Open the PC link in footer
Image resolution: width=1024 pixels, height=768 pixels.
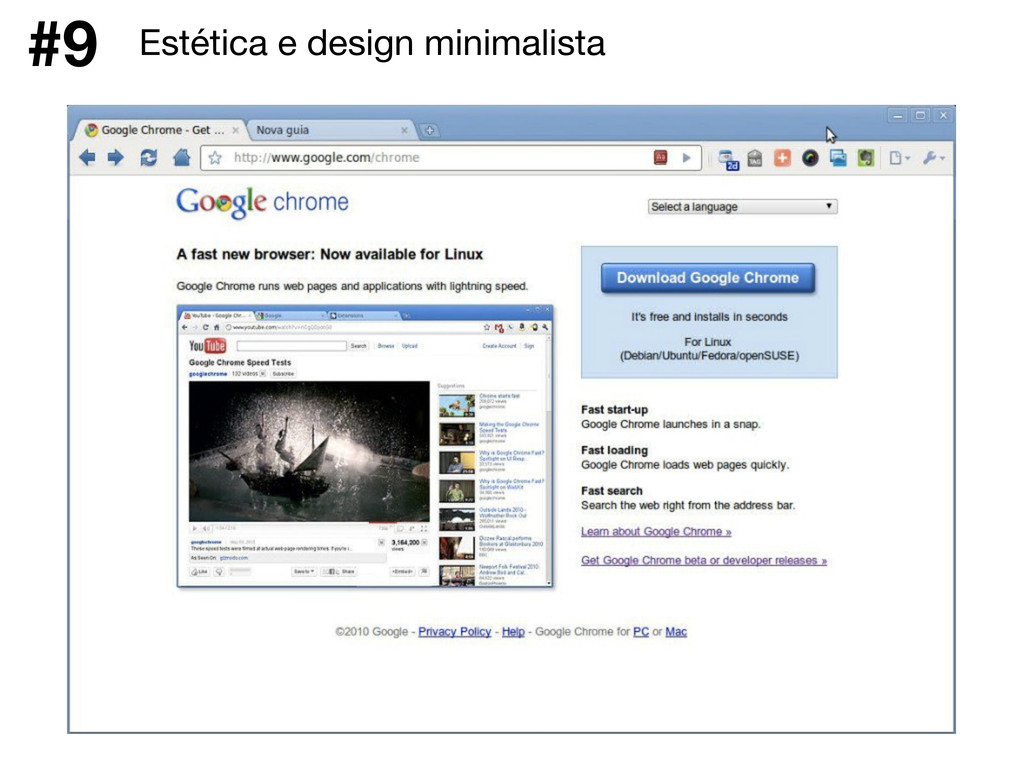click(x=641, y=632)
